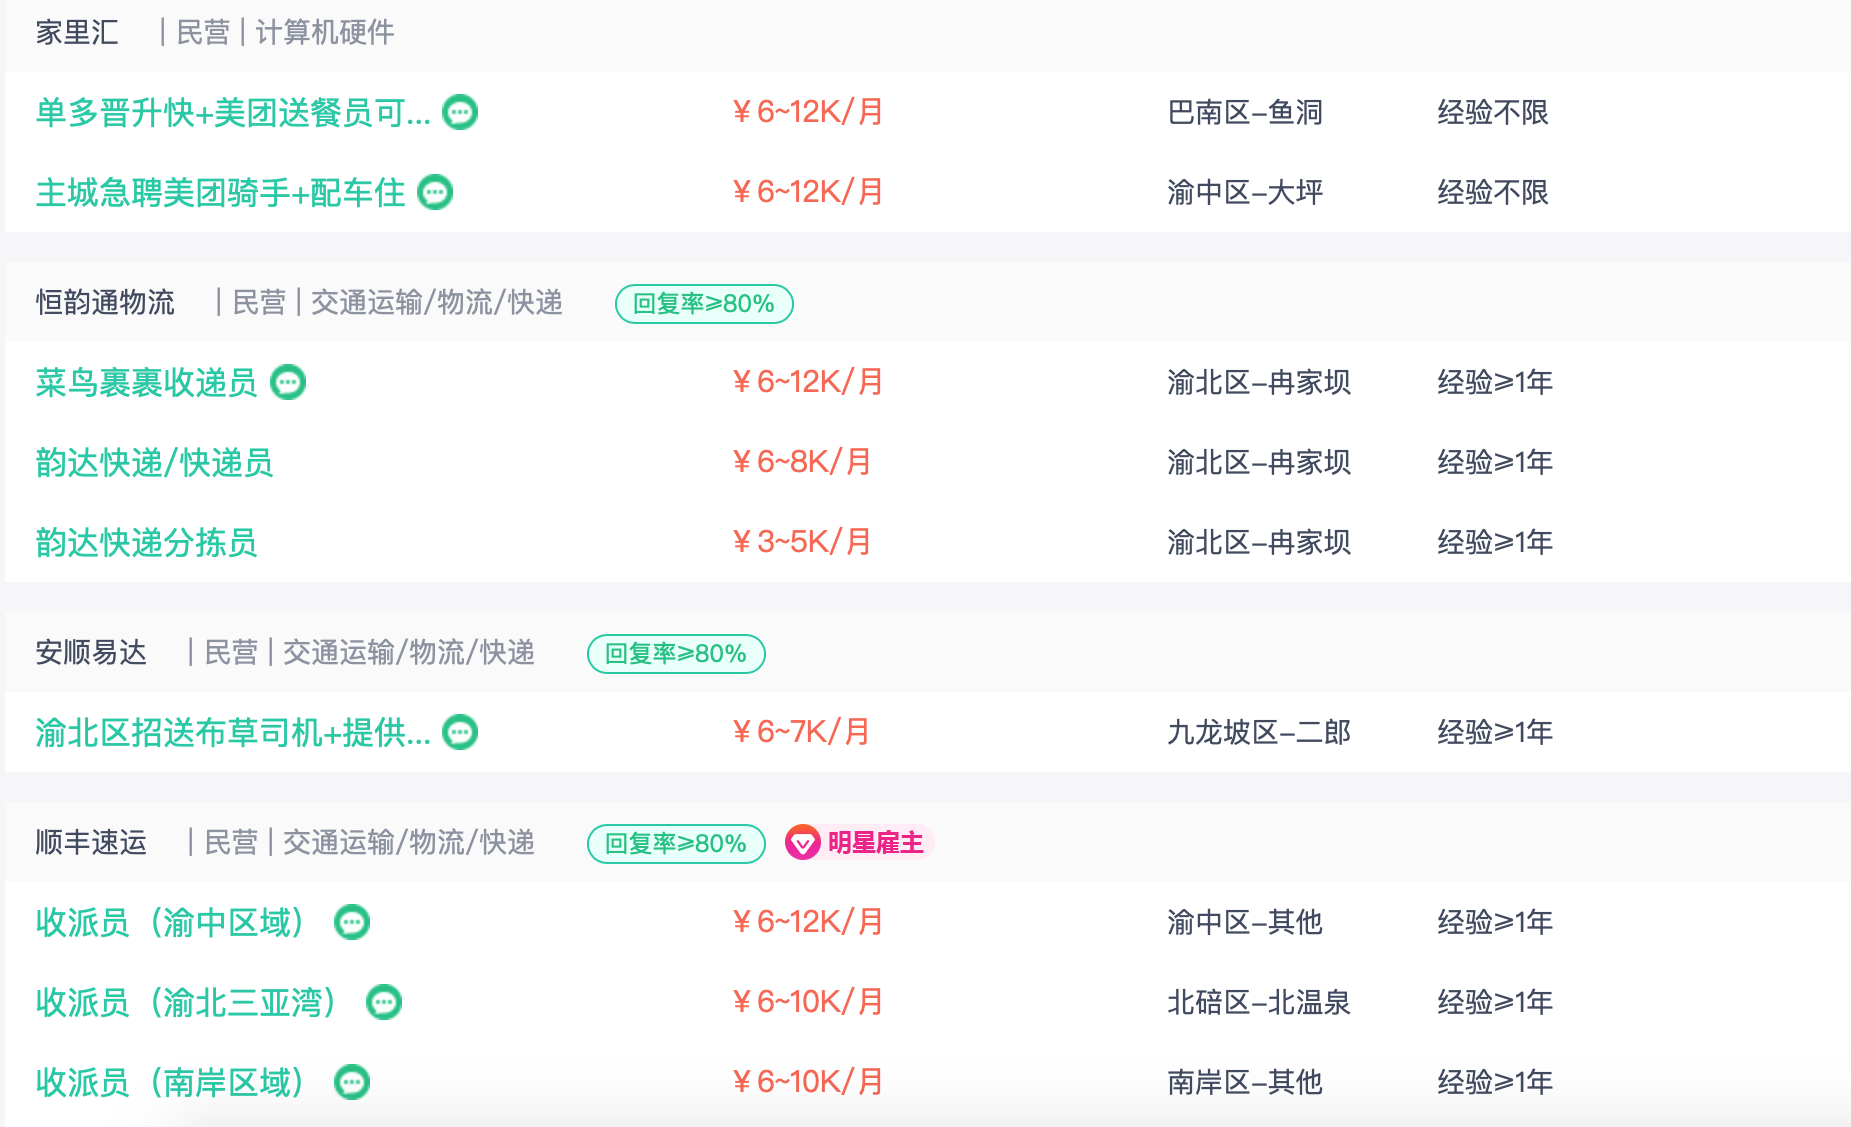Open chat icon beside 收派员（南岸区域）
Viewport: 1851px width, 1127px height.
pyautogui.click(x=352, y=1082)
